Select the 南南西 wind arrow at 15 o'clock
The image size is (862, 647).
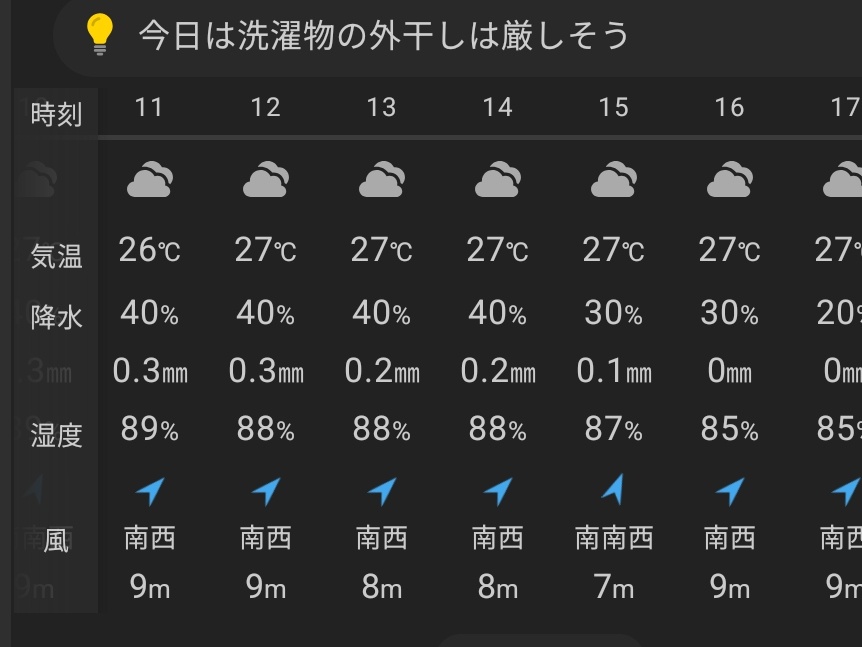pos(614,489)
